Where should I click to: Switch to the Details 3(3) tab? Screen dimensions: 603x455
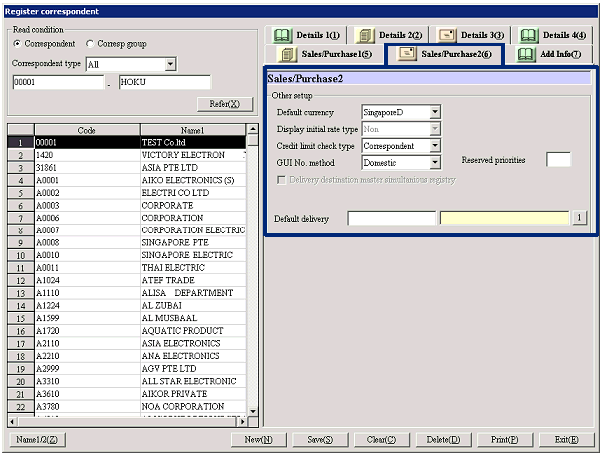tap(471, 35)
